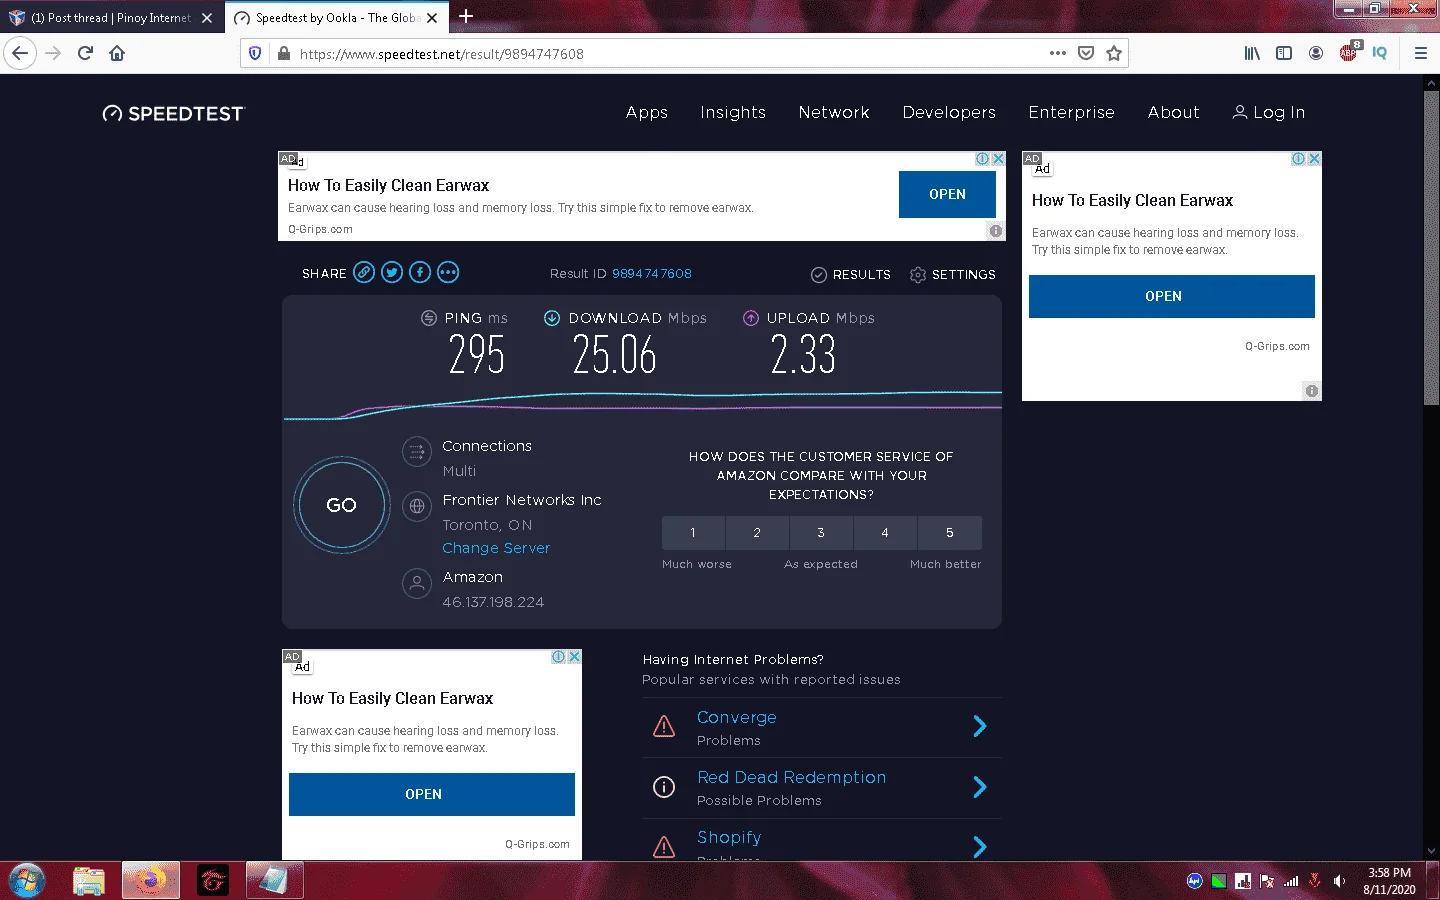Expand more share options ellipsis
This screenshot has height=900, width=1440.
coord(448,272)
